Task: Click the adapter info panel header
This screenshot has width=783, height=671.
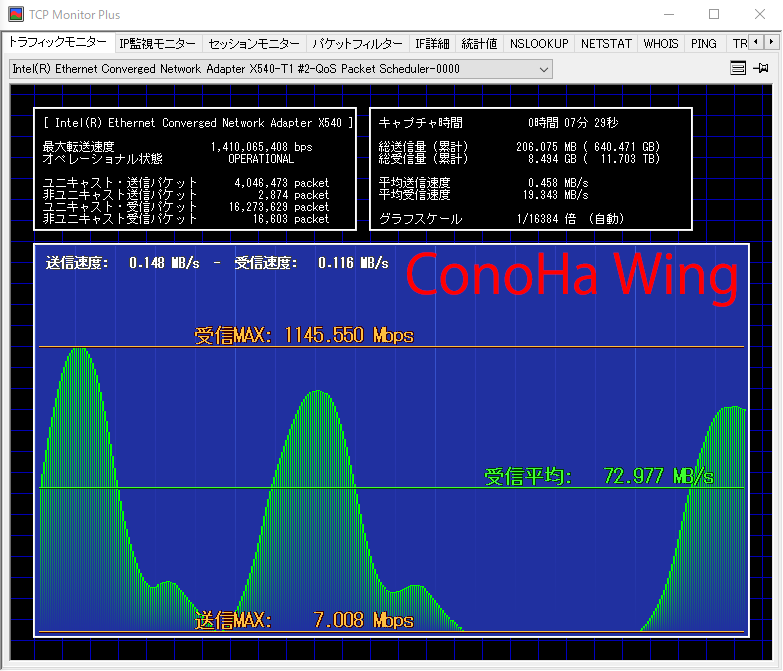Action: coord(197,123)
